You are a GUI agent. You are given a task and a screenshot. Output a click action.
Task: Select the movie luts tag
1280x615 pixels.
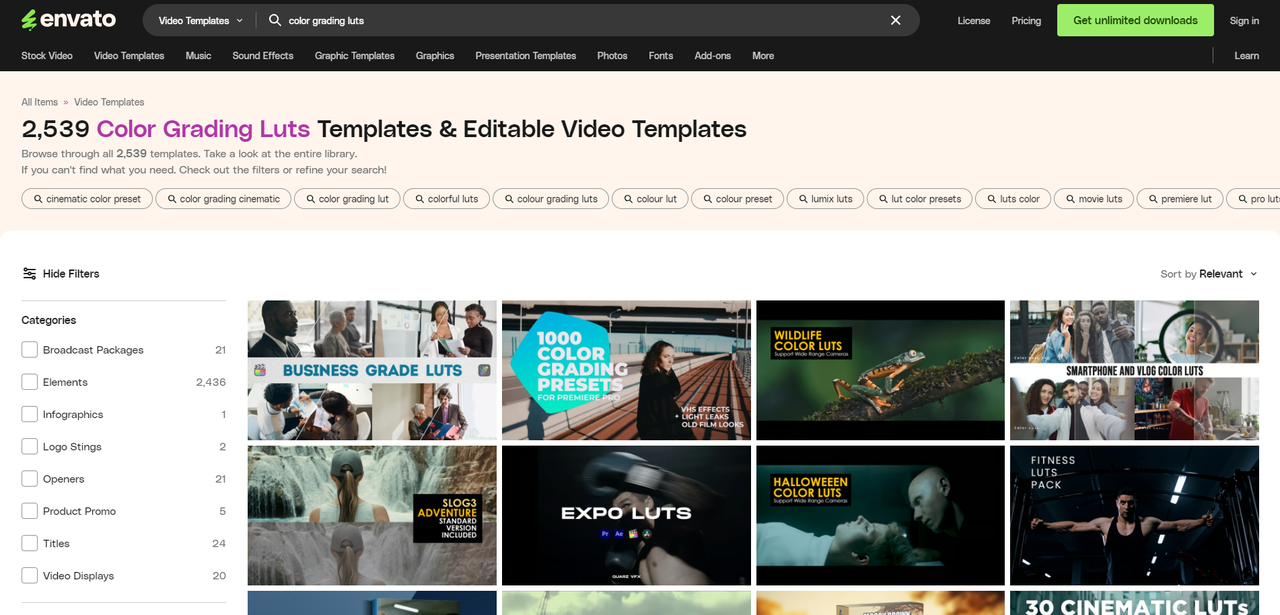[x=1094, y=199]
